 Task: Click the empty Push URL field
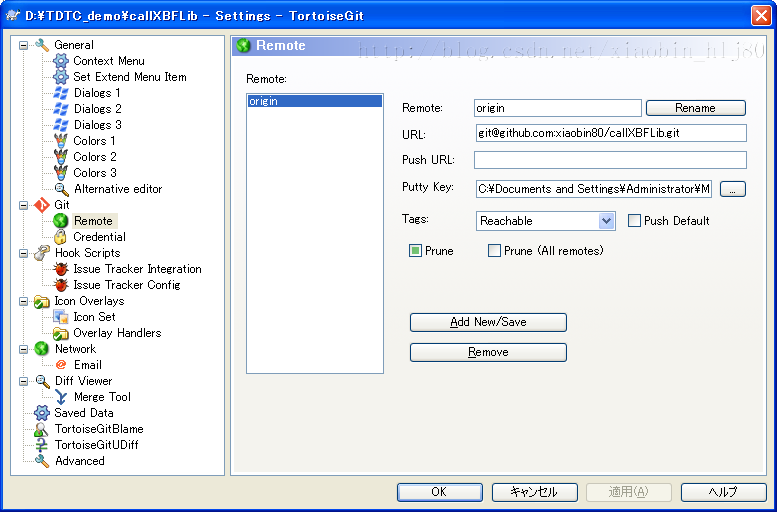(x=610, y=160)
